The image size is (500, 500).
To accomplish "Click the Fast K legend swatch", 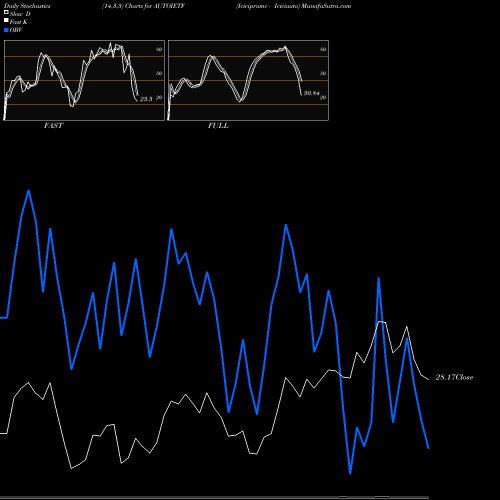I will [x=6, y=21].
